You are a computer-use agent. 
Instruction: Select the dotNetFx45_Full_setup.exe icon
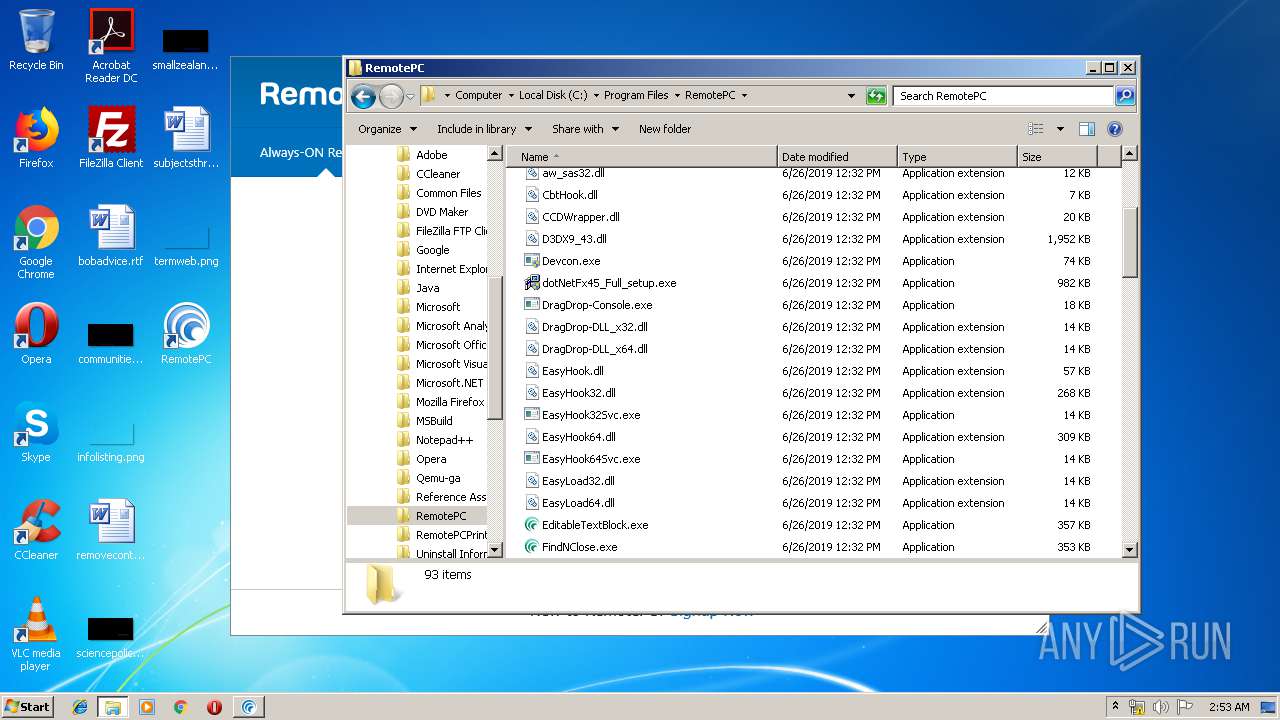pos(532,283)
